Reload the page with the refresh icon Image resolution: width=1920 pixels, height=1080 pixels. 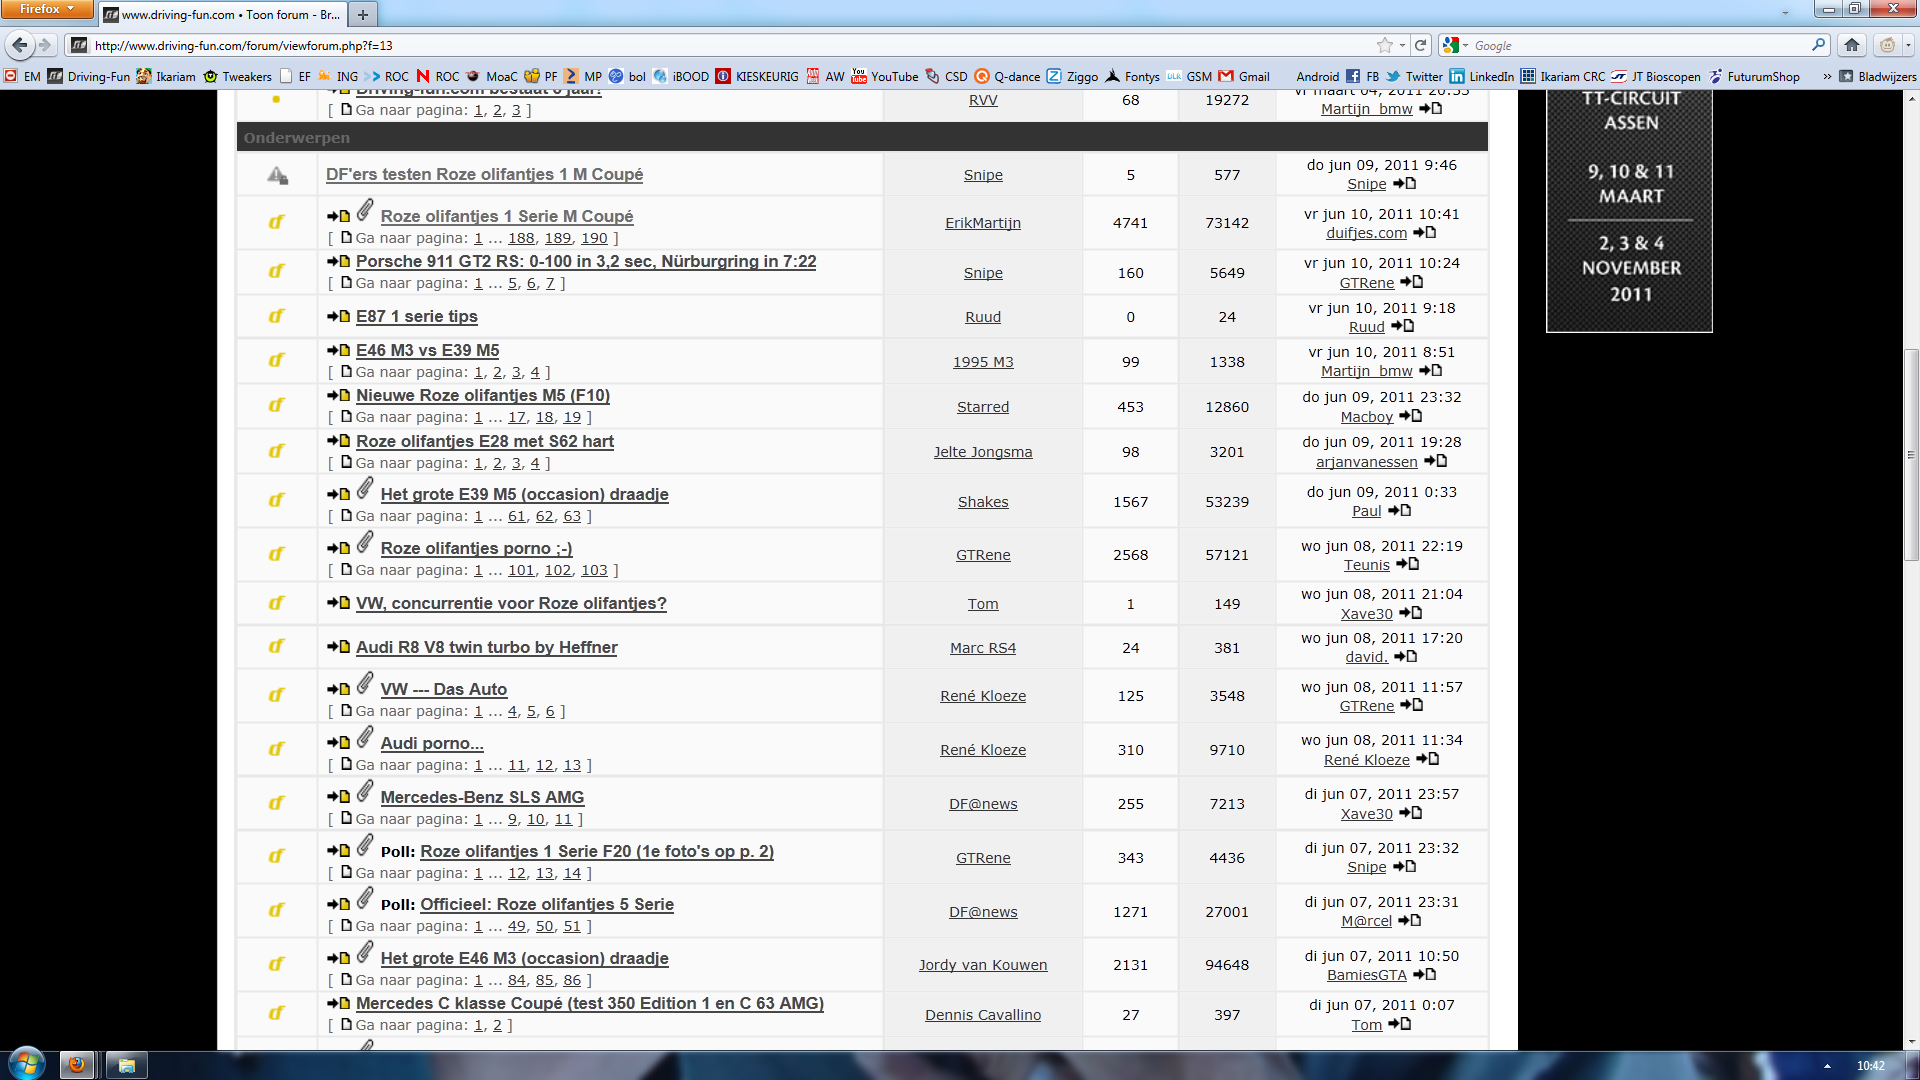click(x=1420, y=45)
